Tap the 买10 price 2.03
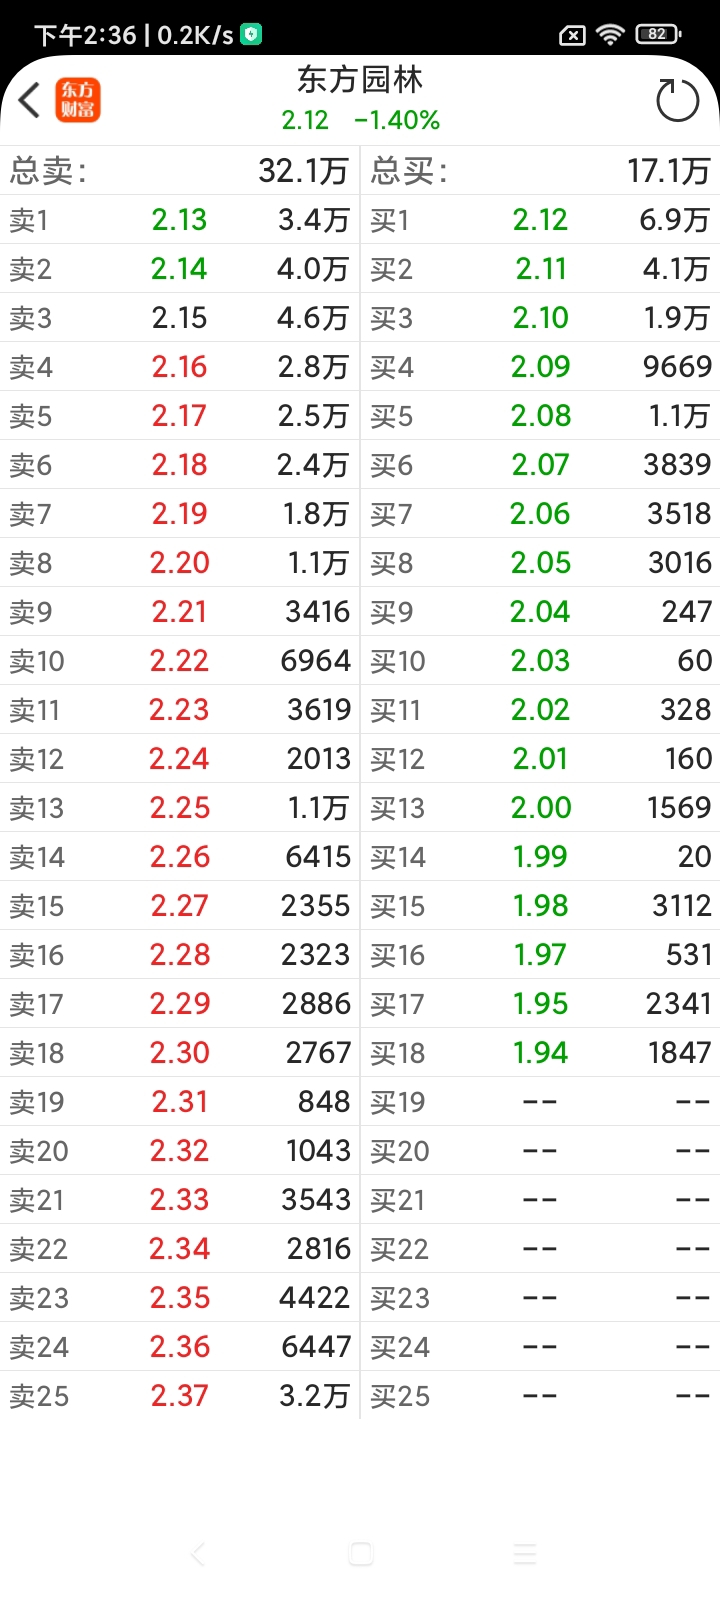Image resolution: width=720 pixels, height=1600 pixels. coord(540,661)
